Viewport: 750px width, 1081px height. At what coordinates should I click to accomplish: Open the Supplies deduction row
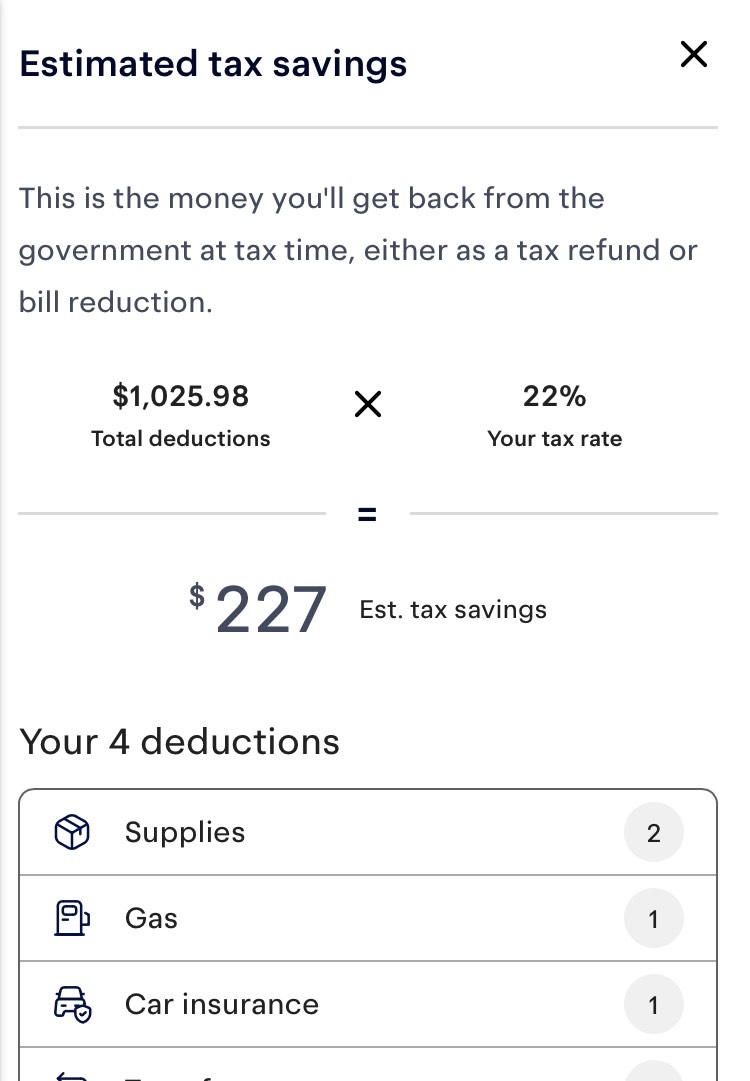(368, 832)
